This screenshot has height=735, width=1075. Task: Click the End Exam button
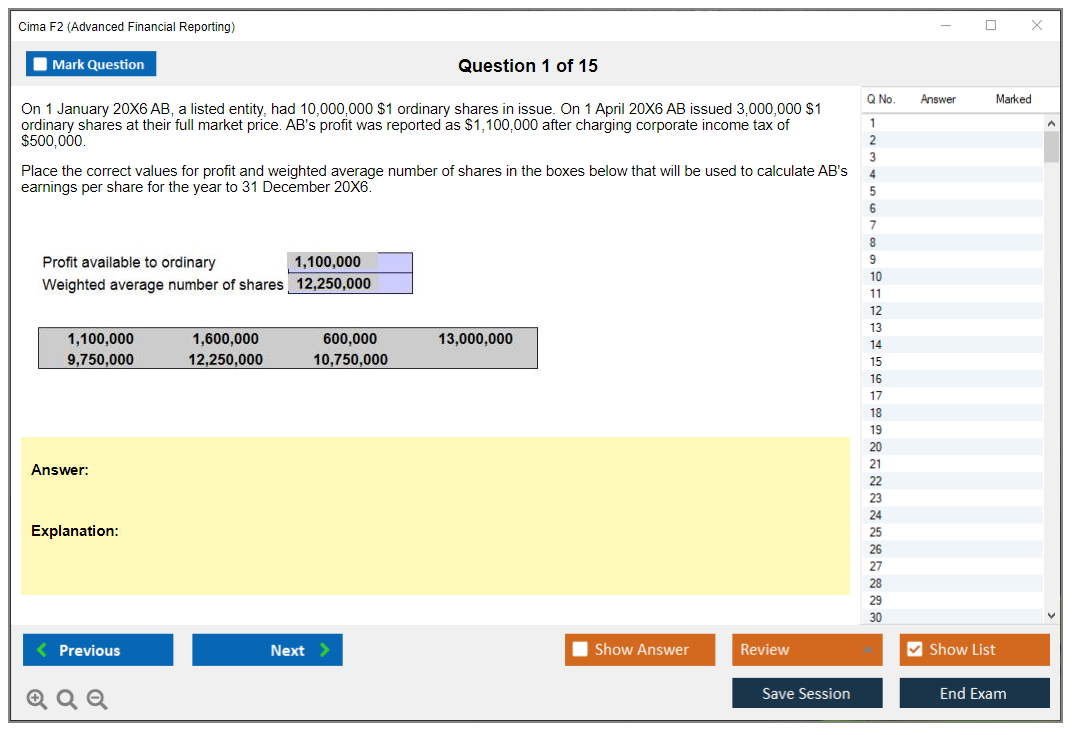point(974,693)
